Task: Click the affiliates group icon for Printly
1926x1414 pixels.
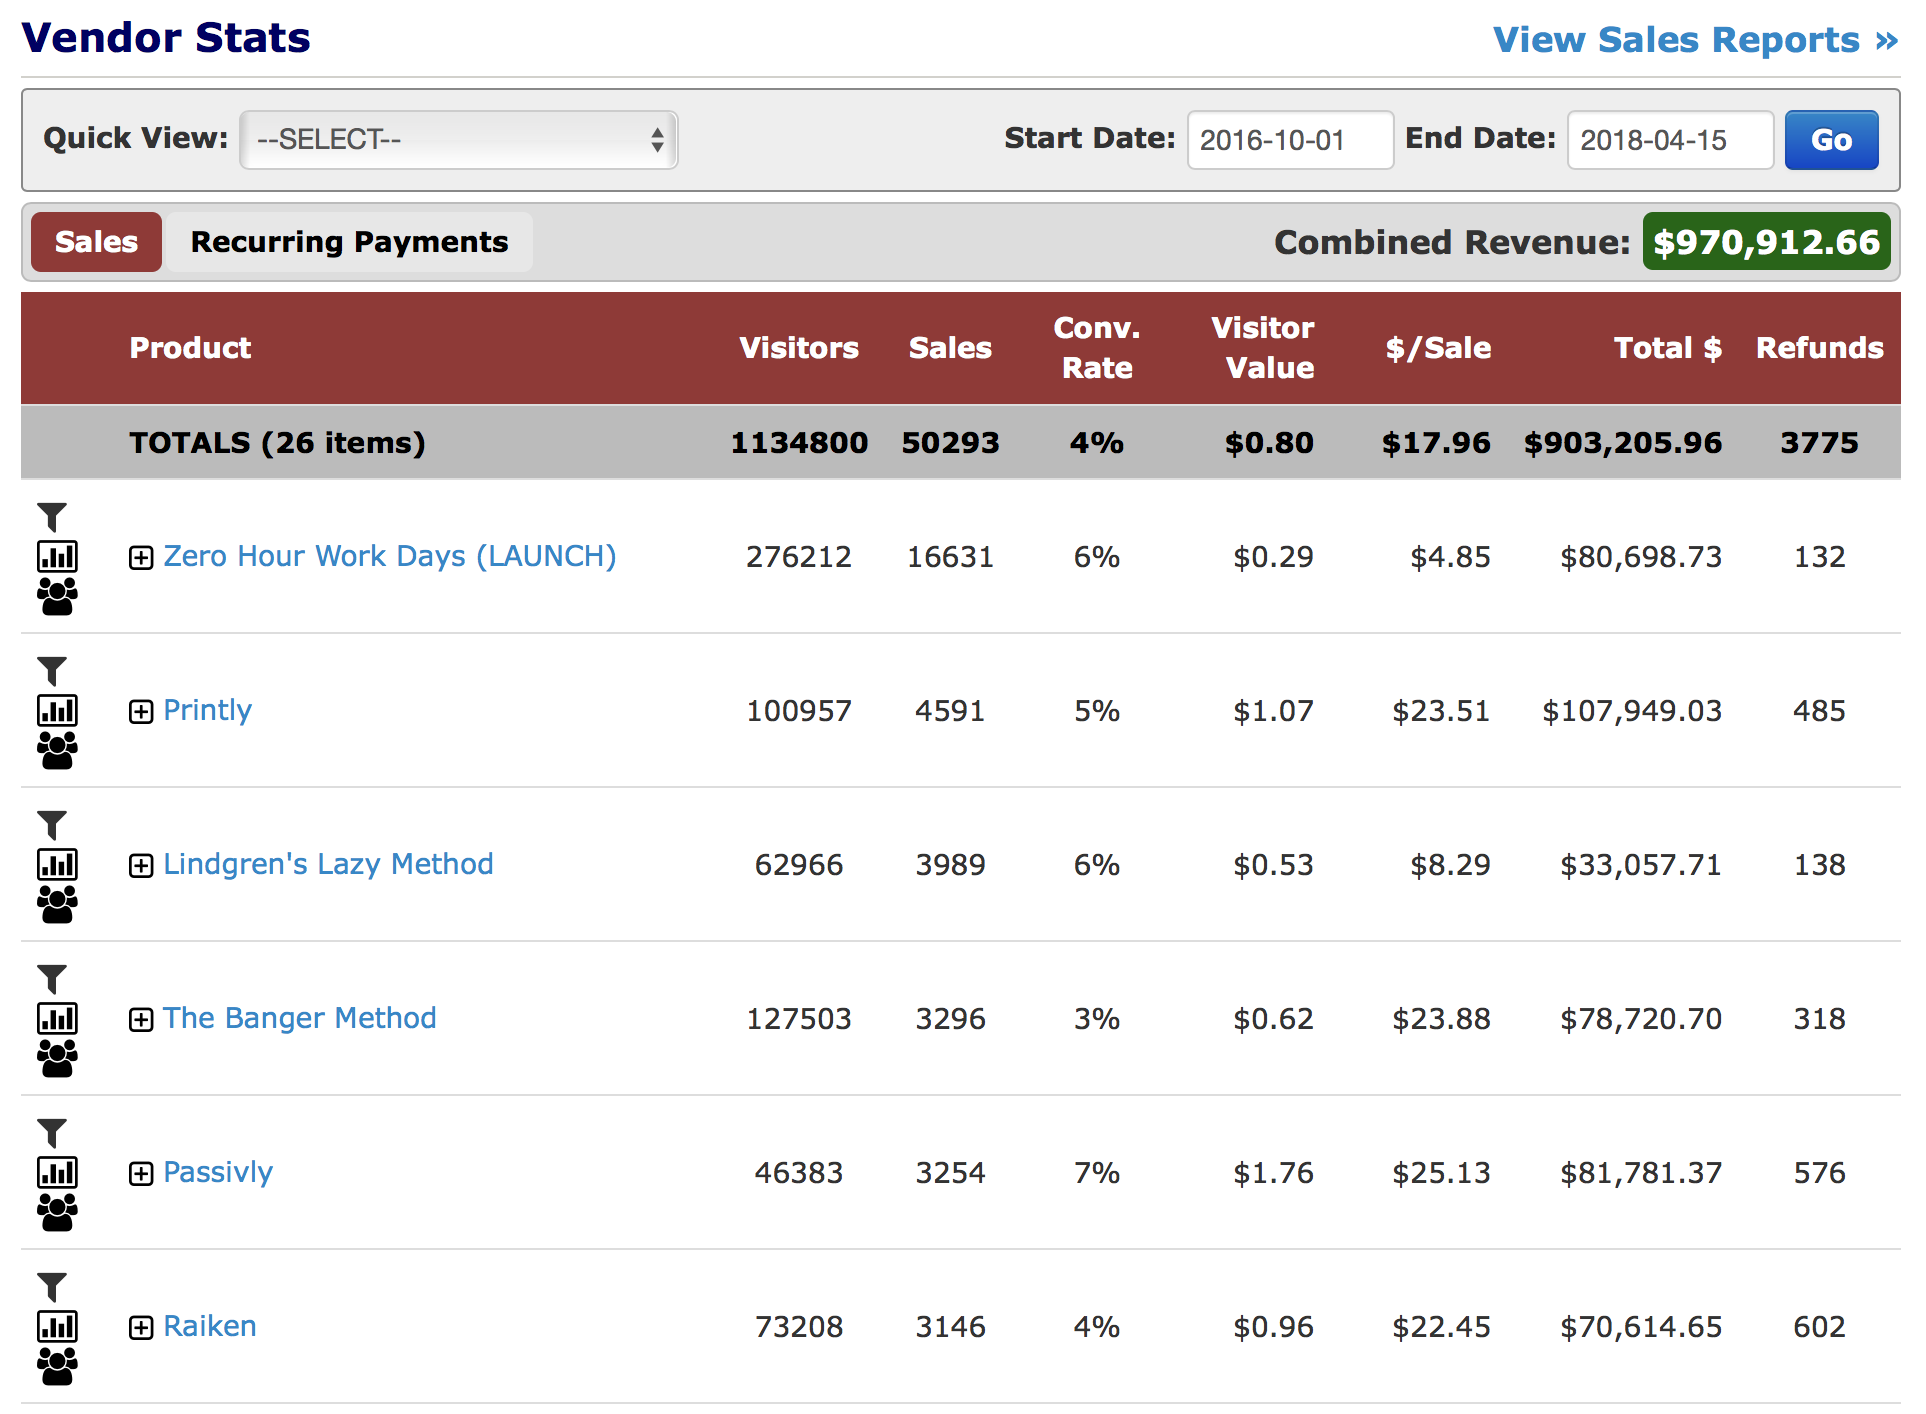Action: pyautogui.click(x=57, y=751)
